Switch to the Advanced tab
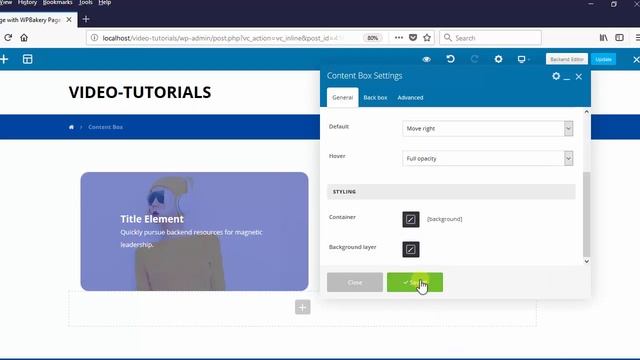Screen dimensions: 640x360 (x=410, y=98)
